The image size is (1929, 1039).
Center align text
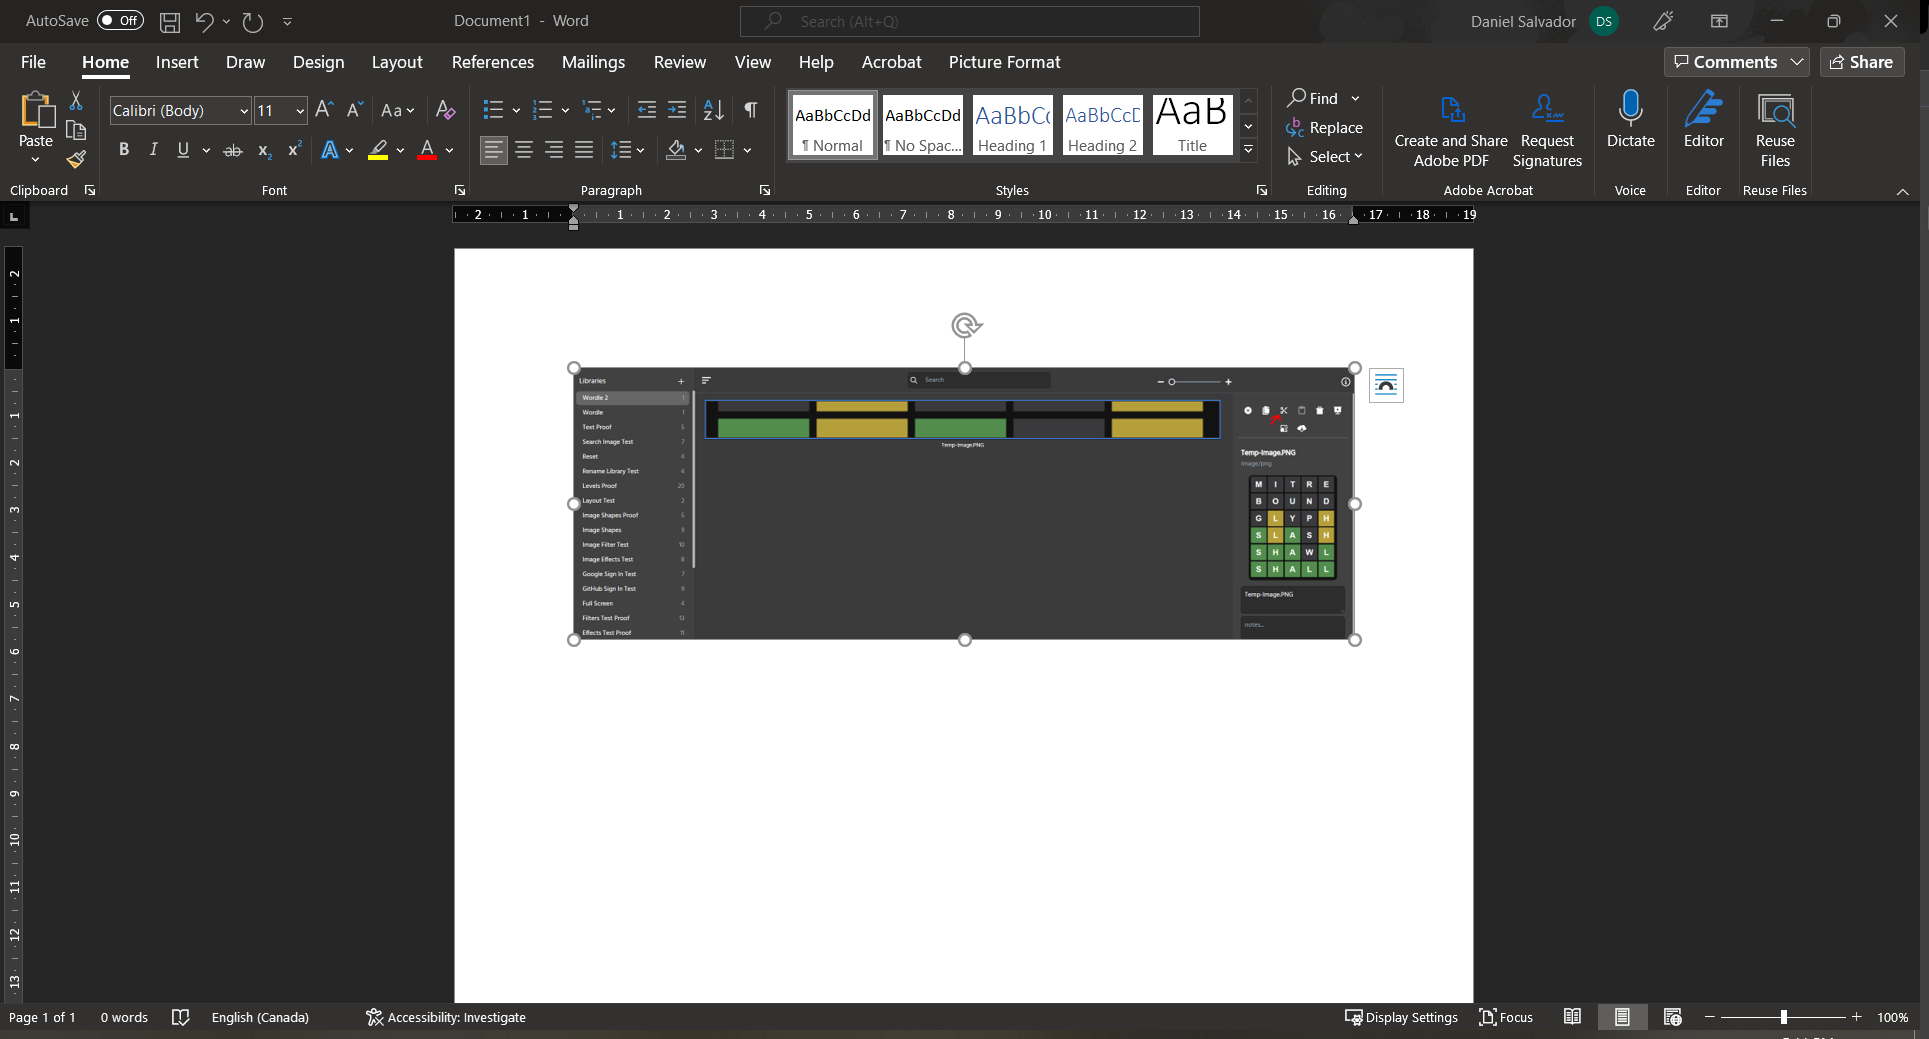tap(524, 150)
